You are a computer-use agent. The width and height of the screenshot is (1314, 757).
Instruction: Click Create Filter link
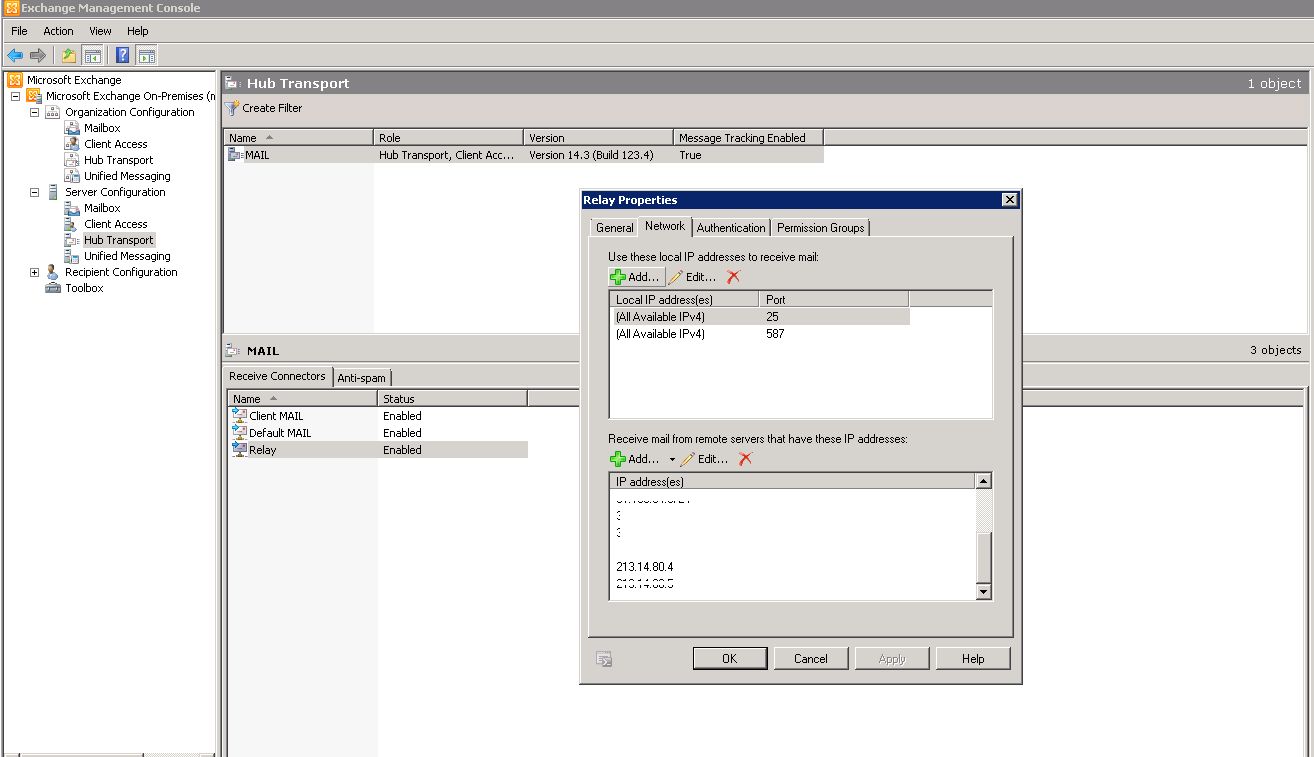pos(272,108)
